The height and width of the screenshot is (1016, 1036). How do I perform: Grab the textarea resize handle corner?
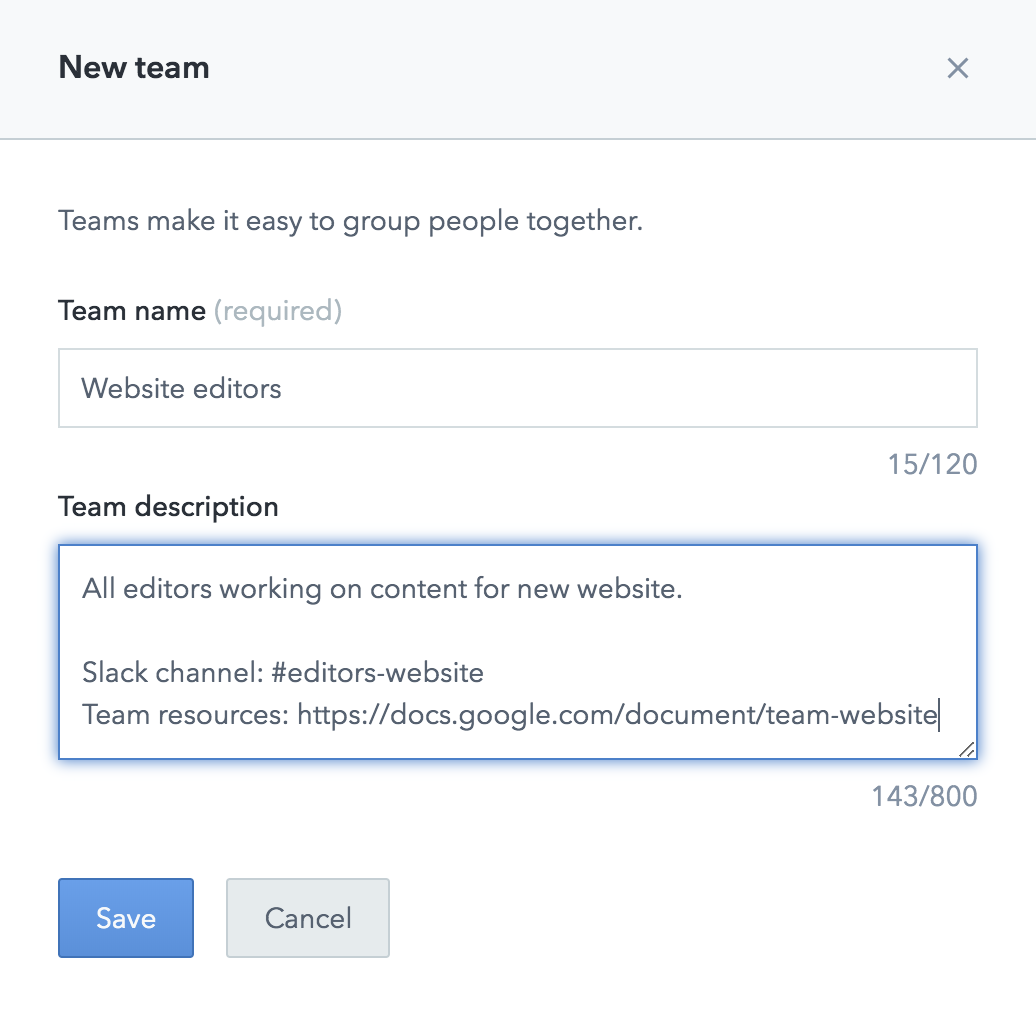[x=967, y=749]
